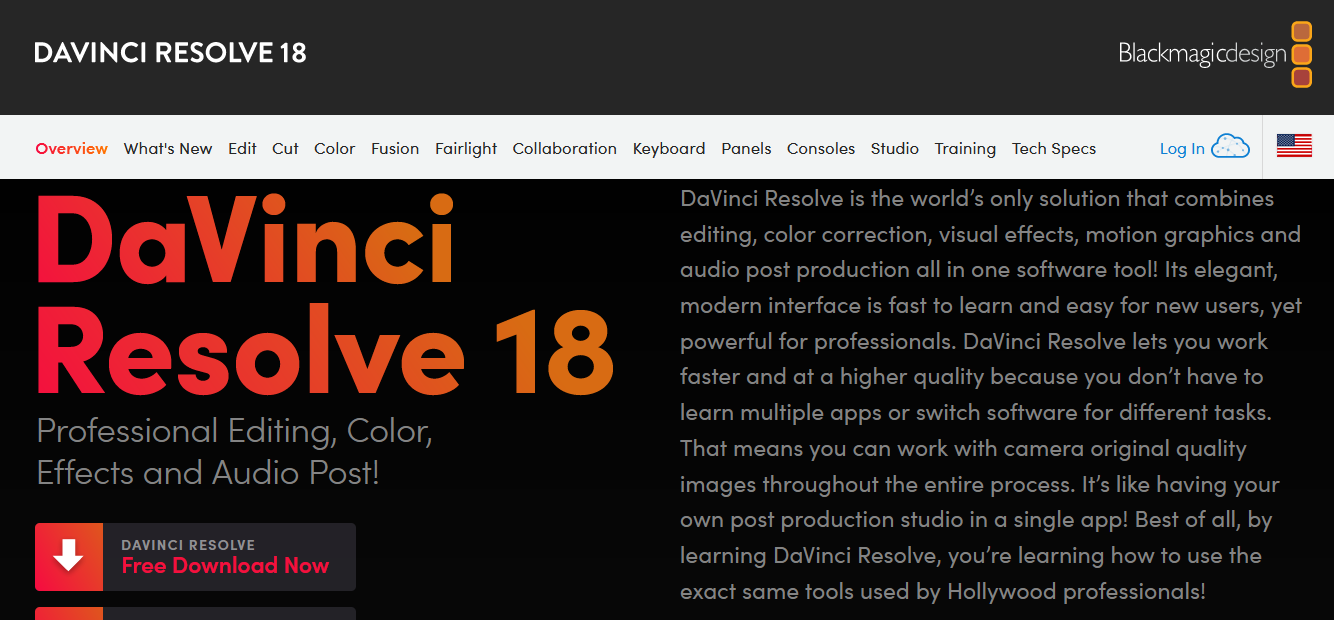Open the Fusion tab
This screenshot has width=1334, height=620.
click(x=395, y=148)
